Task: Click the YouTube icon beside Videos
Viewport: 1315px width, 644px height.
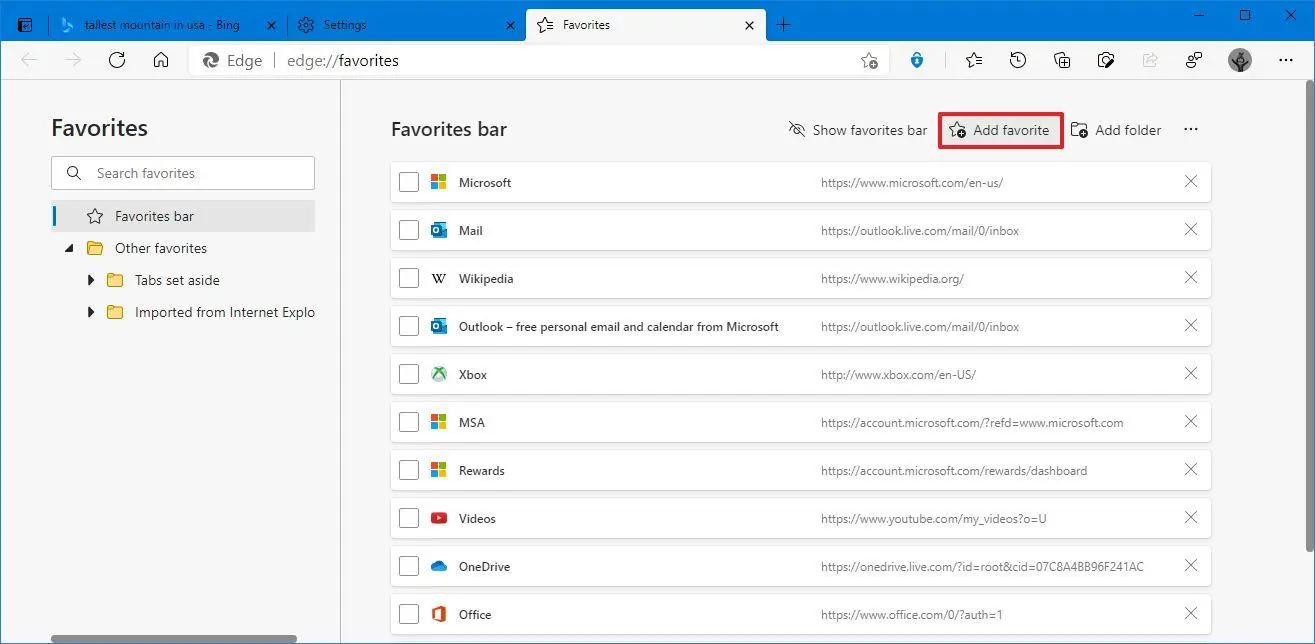Action: tap(438, 518)
